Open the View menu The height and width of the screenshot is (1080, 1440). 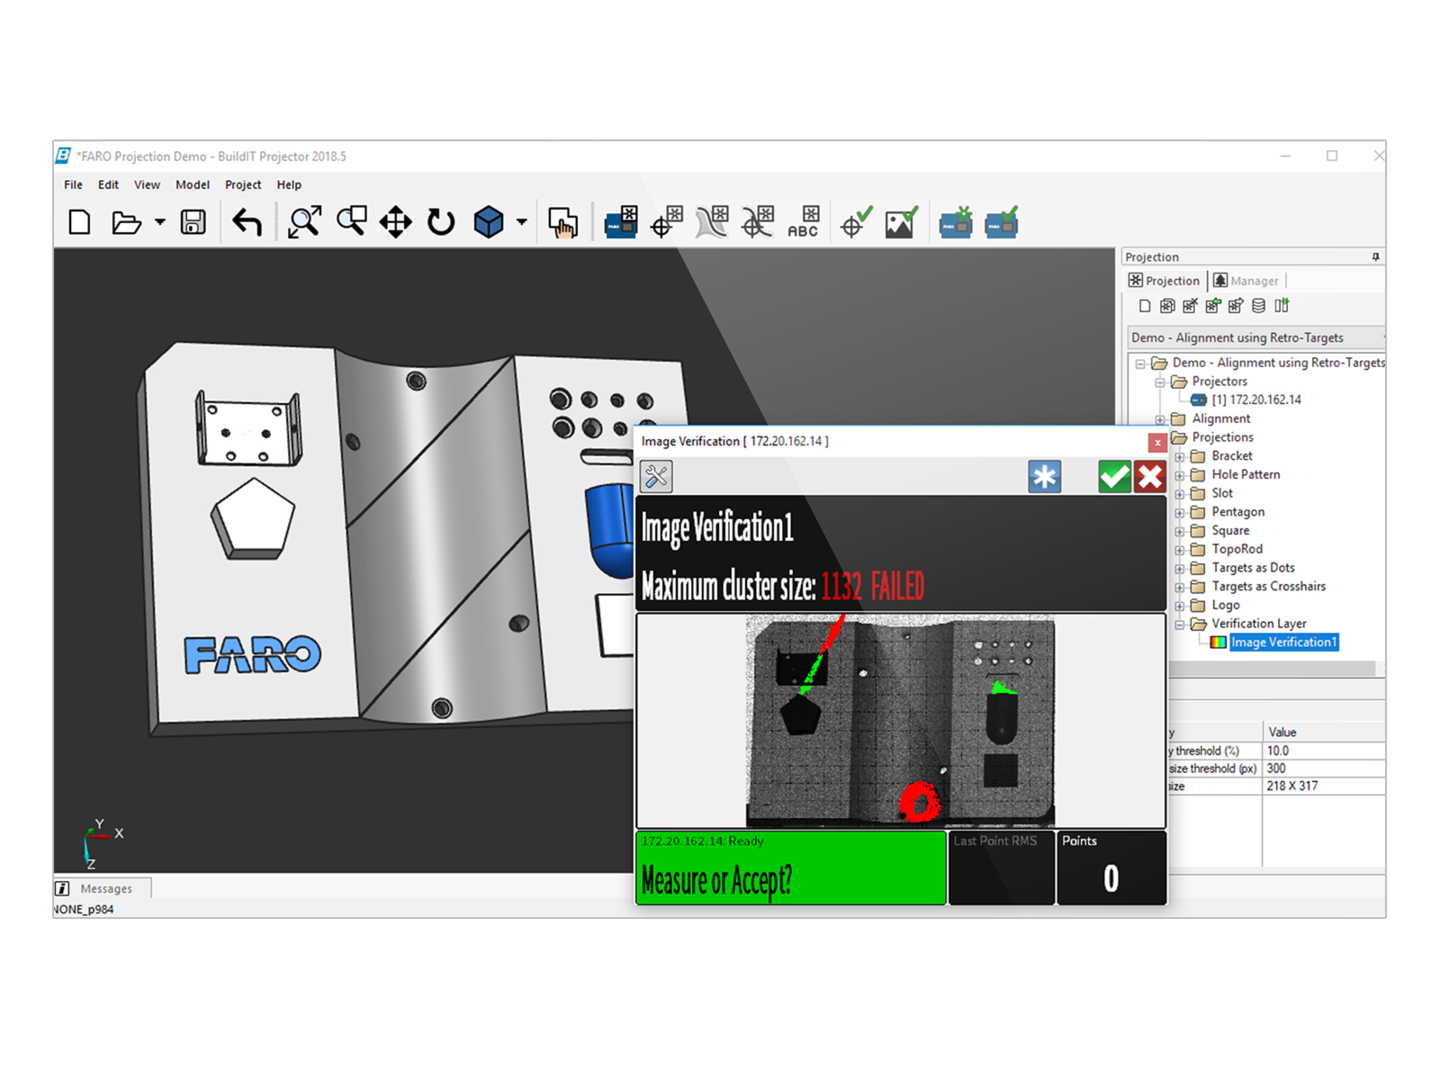pyautogui.click(x=147, y=185)
